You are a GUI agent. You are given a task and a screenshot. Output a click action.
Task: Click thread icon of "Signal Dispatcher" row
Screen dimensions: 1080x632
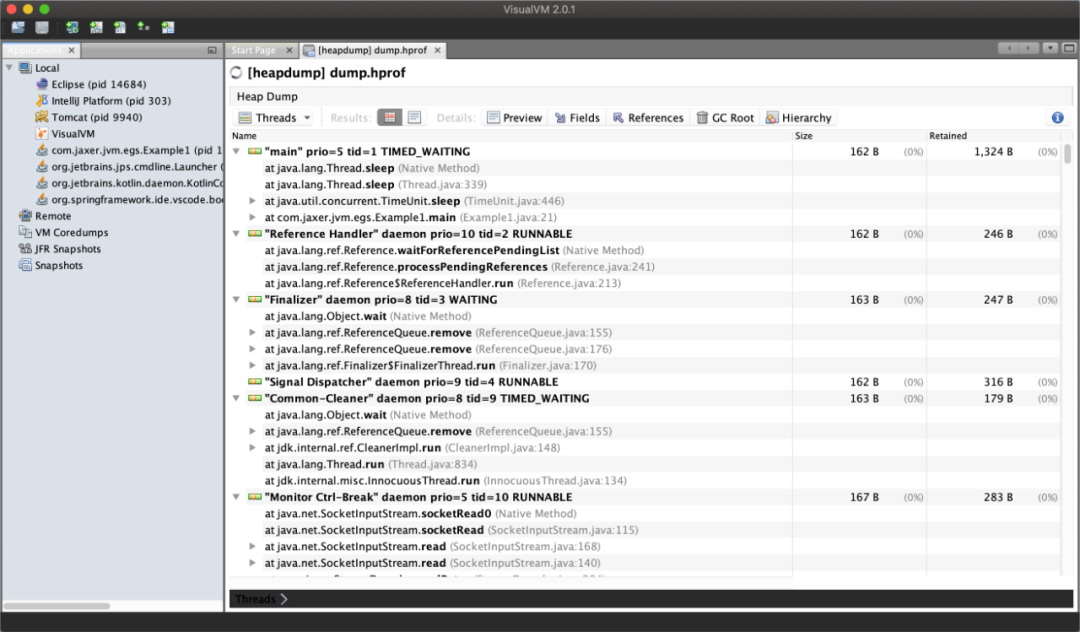[x=255, y=381]
